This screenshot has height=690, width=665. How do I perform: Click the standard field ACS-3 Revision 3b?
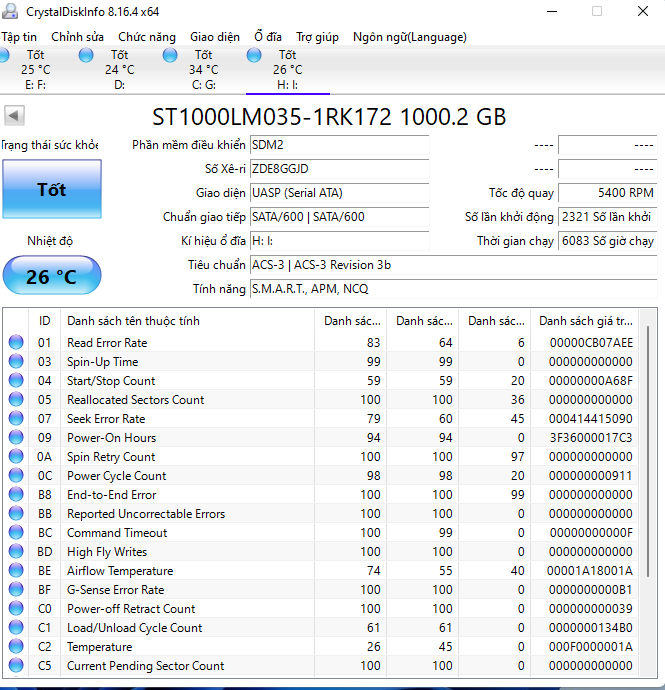453,265
